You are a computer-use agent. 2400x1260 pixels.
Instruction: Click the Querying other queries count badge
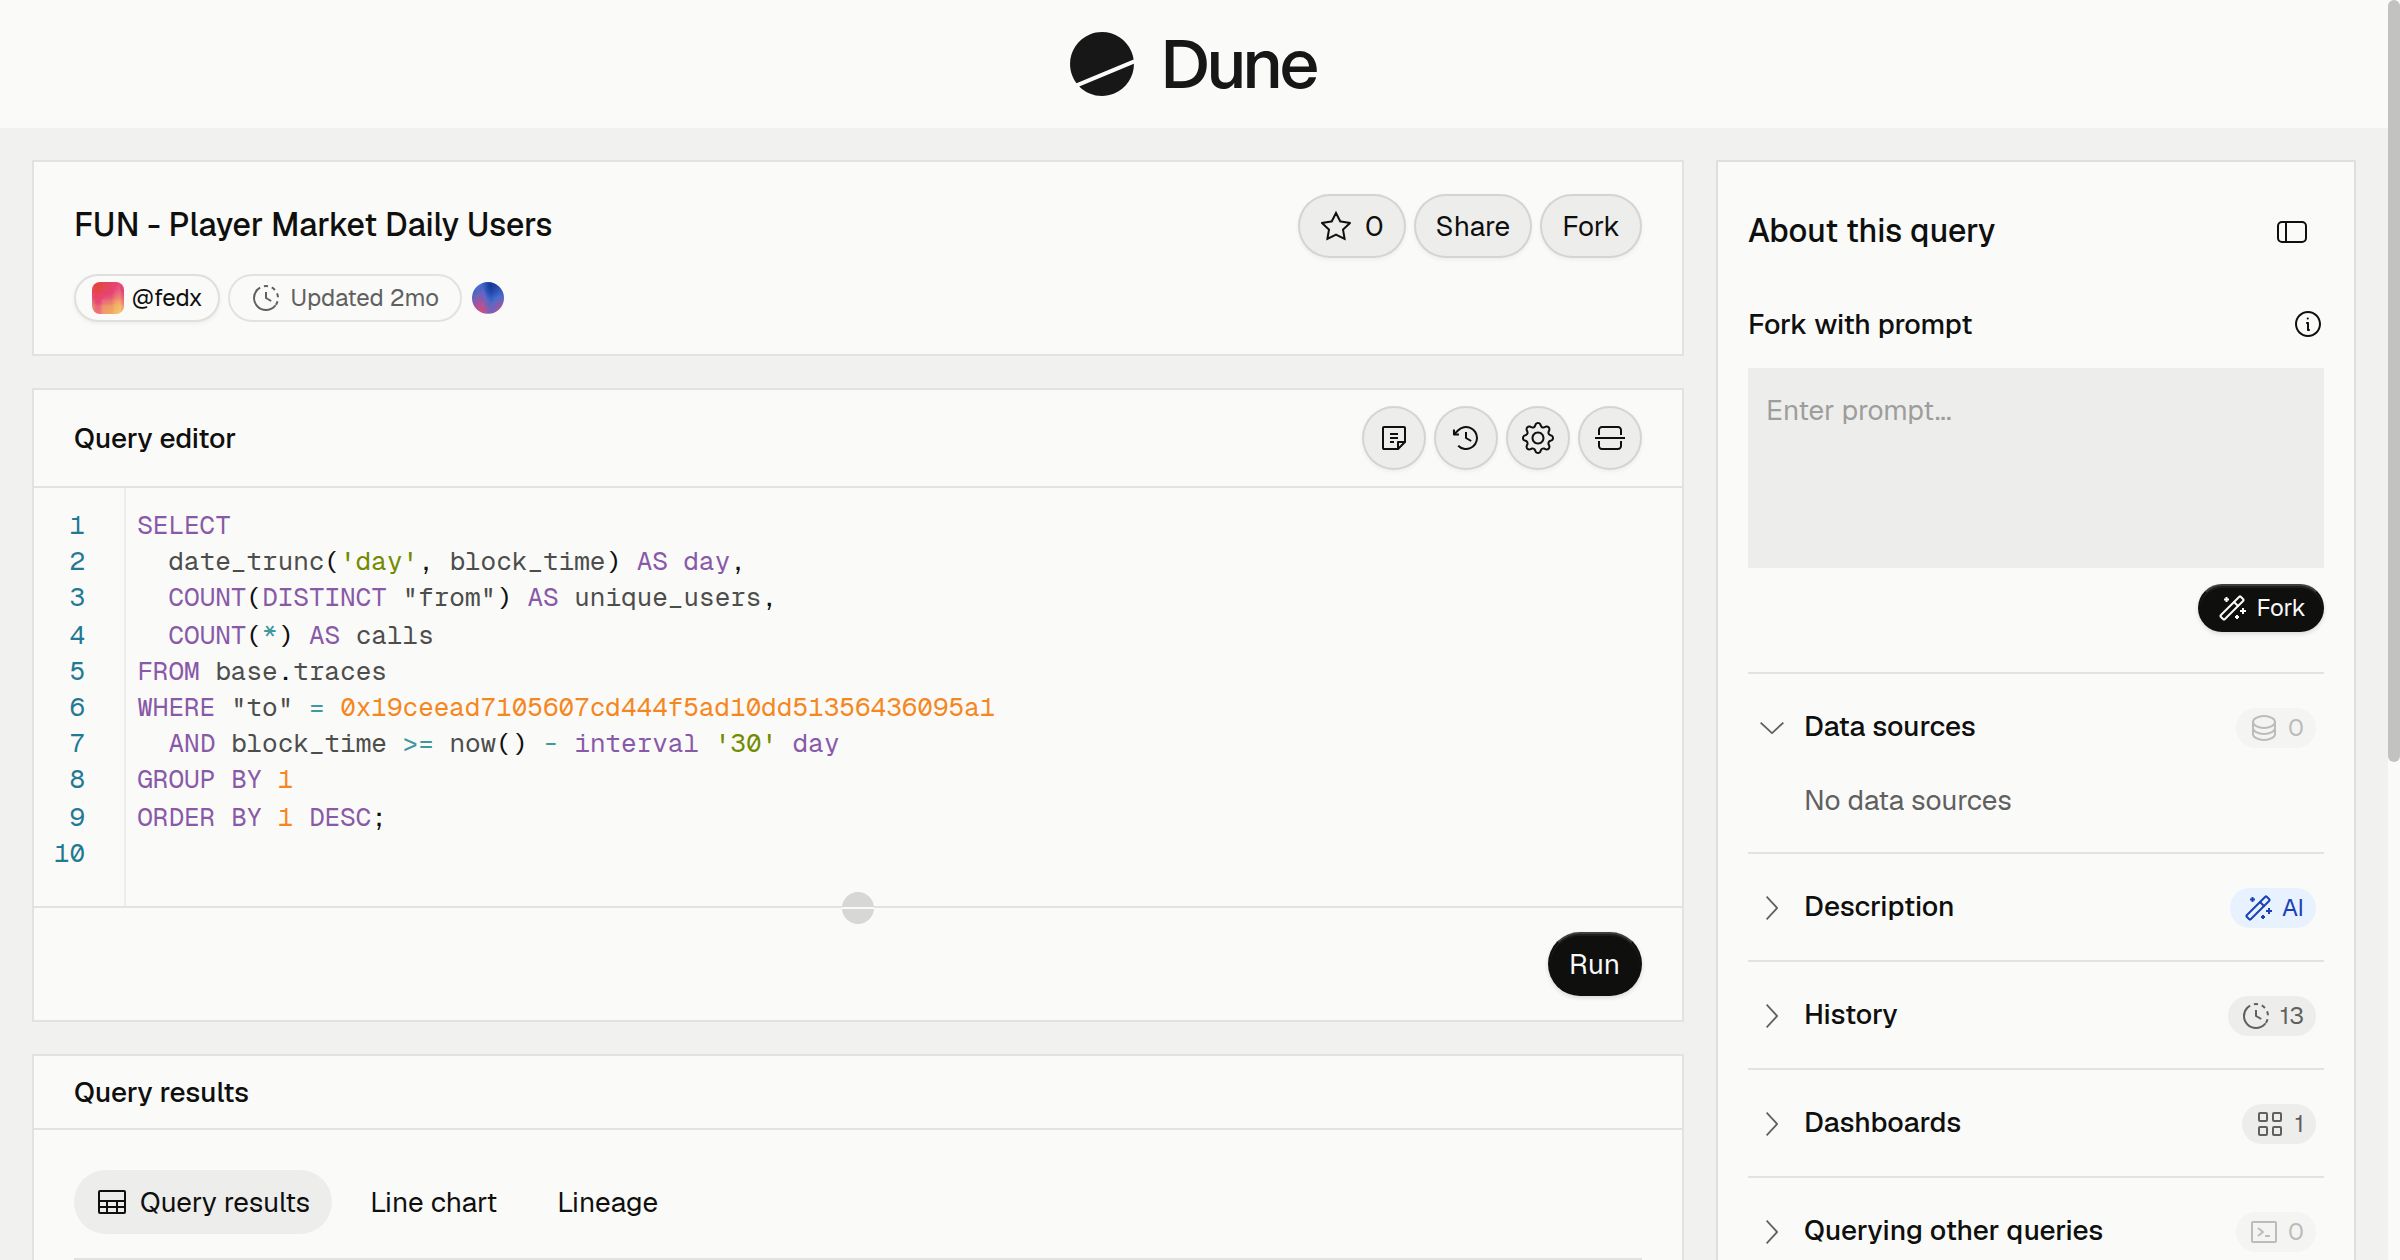[2276, 1232]
